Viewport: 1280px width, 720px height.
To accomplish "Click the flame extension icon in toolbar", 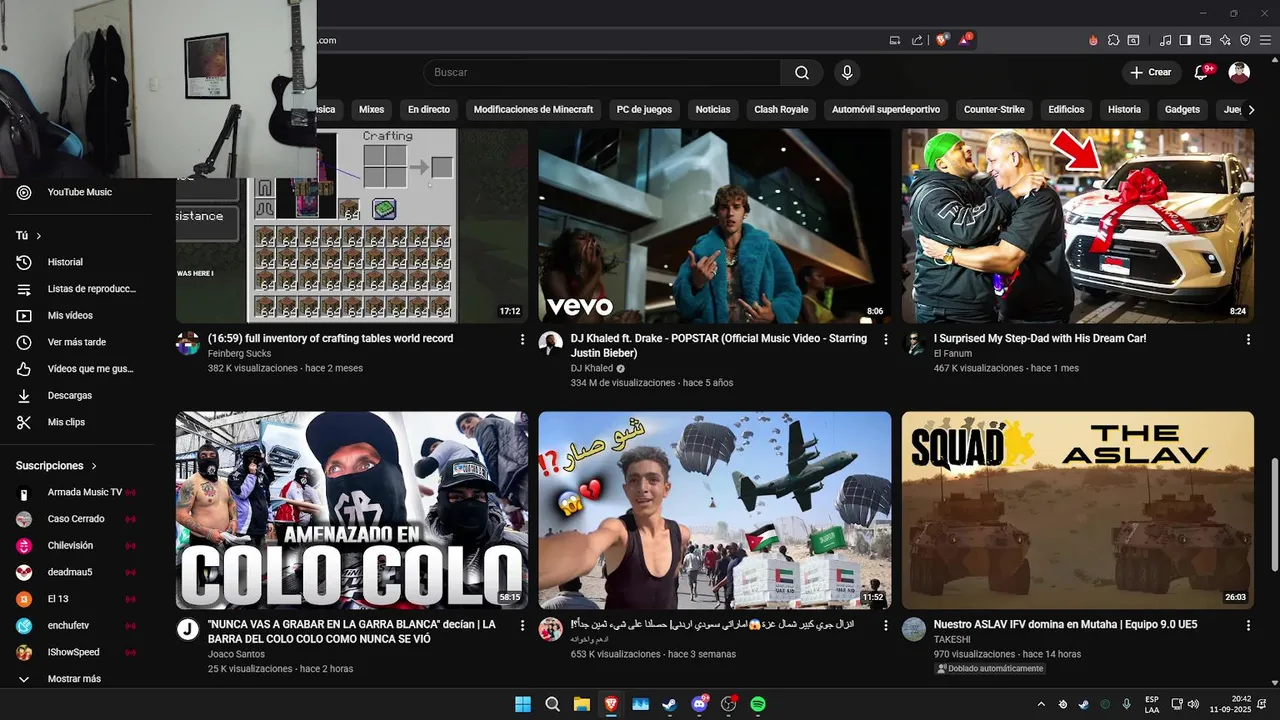I will (x=1093, y=40).
